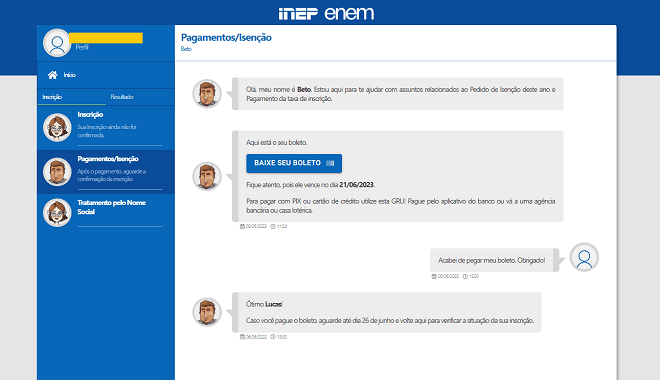
Task: Click Beto's avatar beside the boleto message
Action: click(x=207, y=176)
